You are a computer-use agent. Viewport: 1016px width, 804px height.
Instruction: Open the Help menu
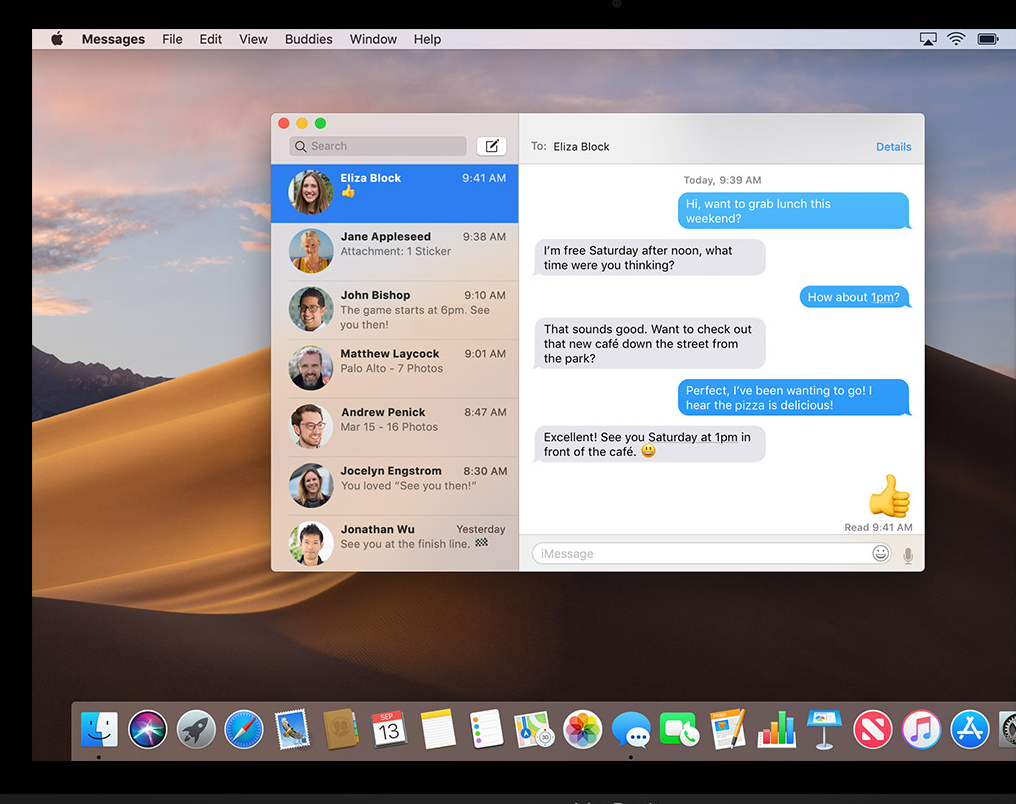pos(428,39)
